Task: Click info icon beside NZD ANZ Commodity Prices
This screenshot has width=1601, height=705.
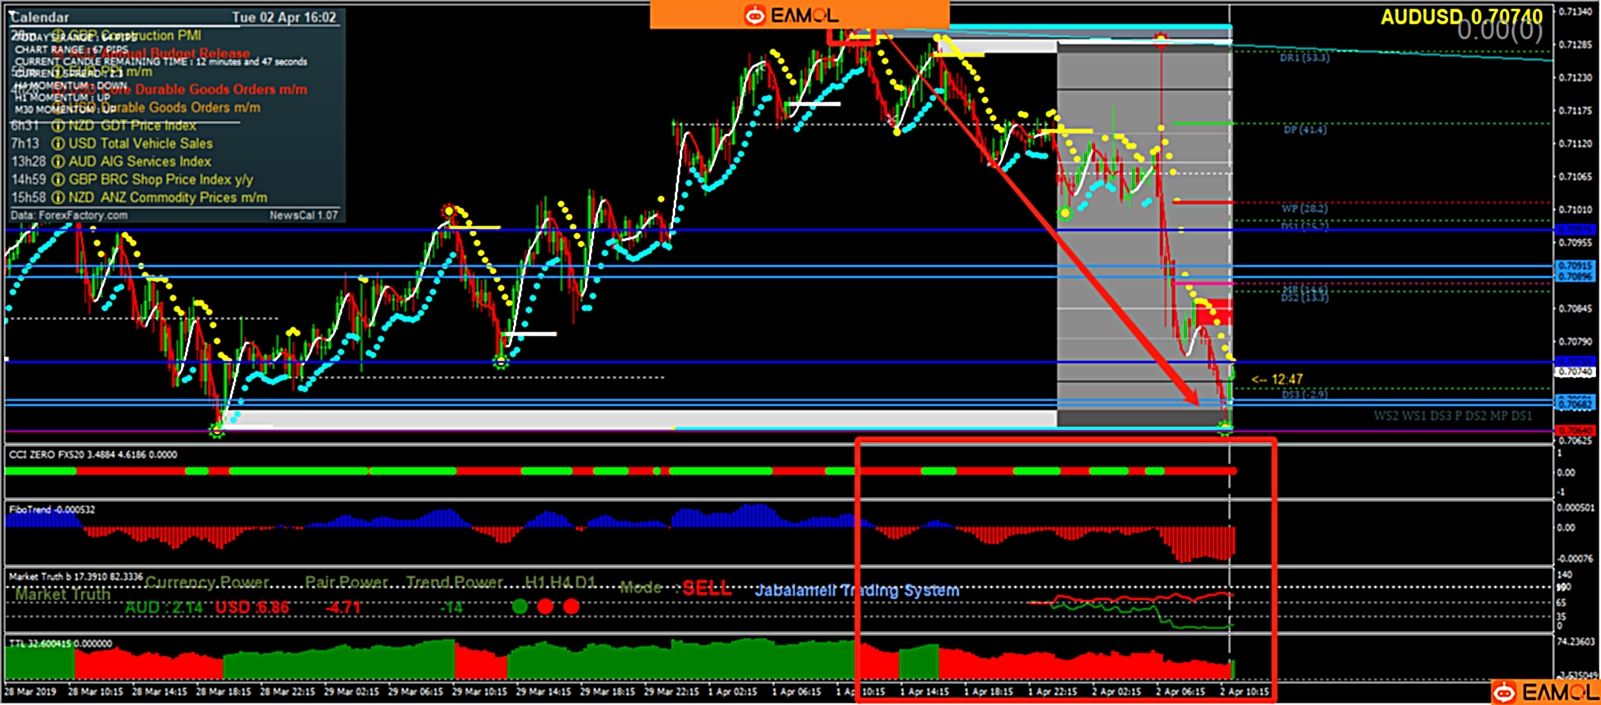Action: pos(58,198)
